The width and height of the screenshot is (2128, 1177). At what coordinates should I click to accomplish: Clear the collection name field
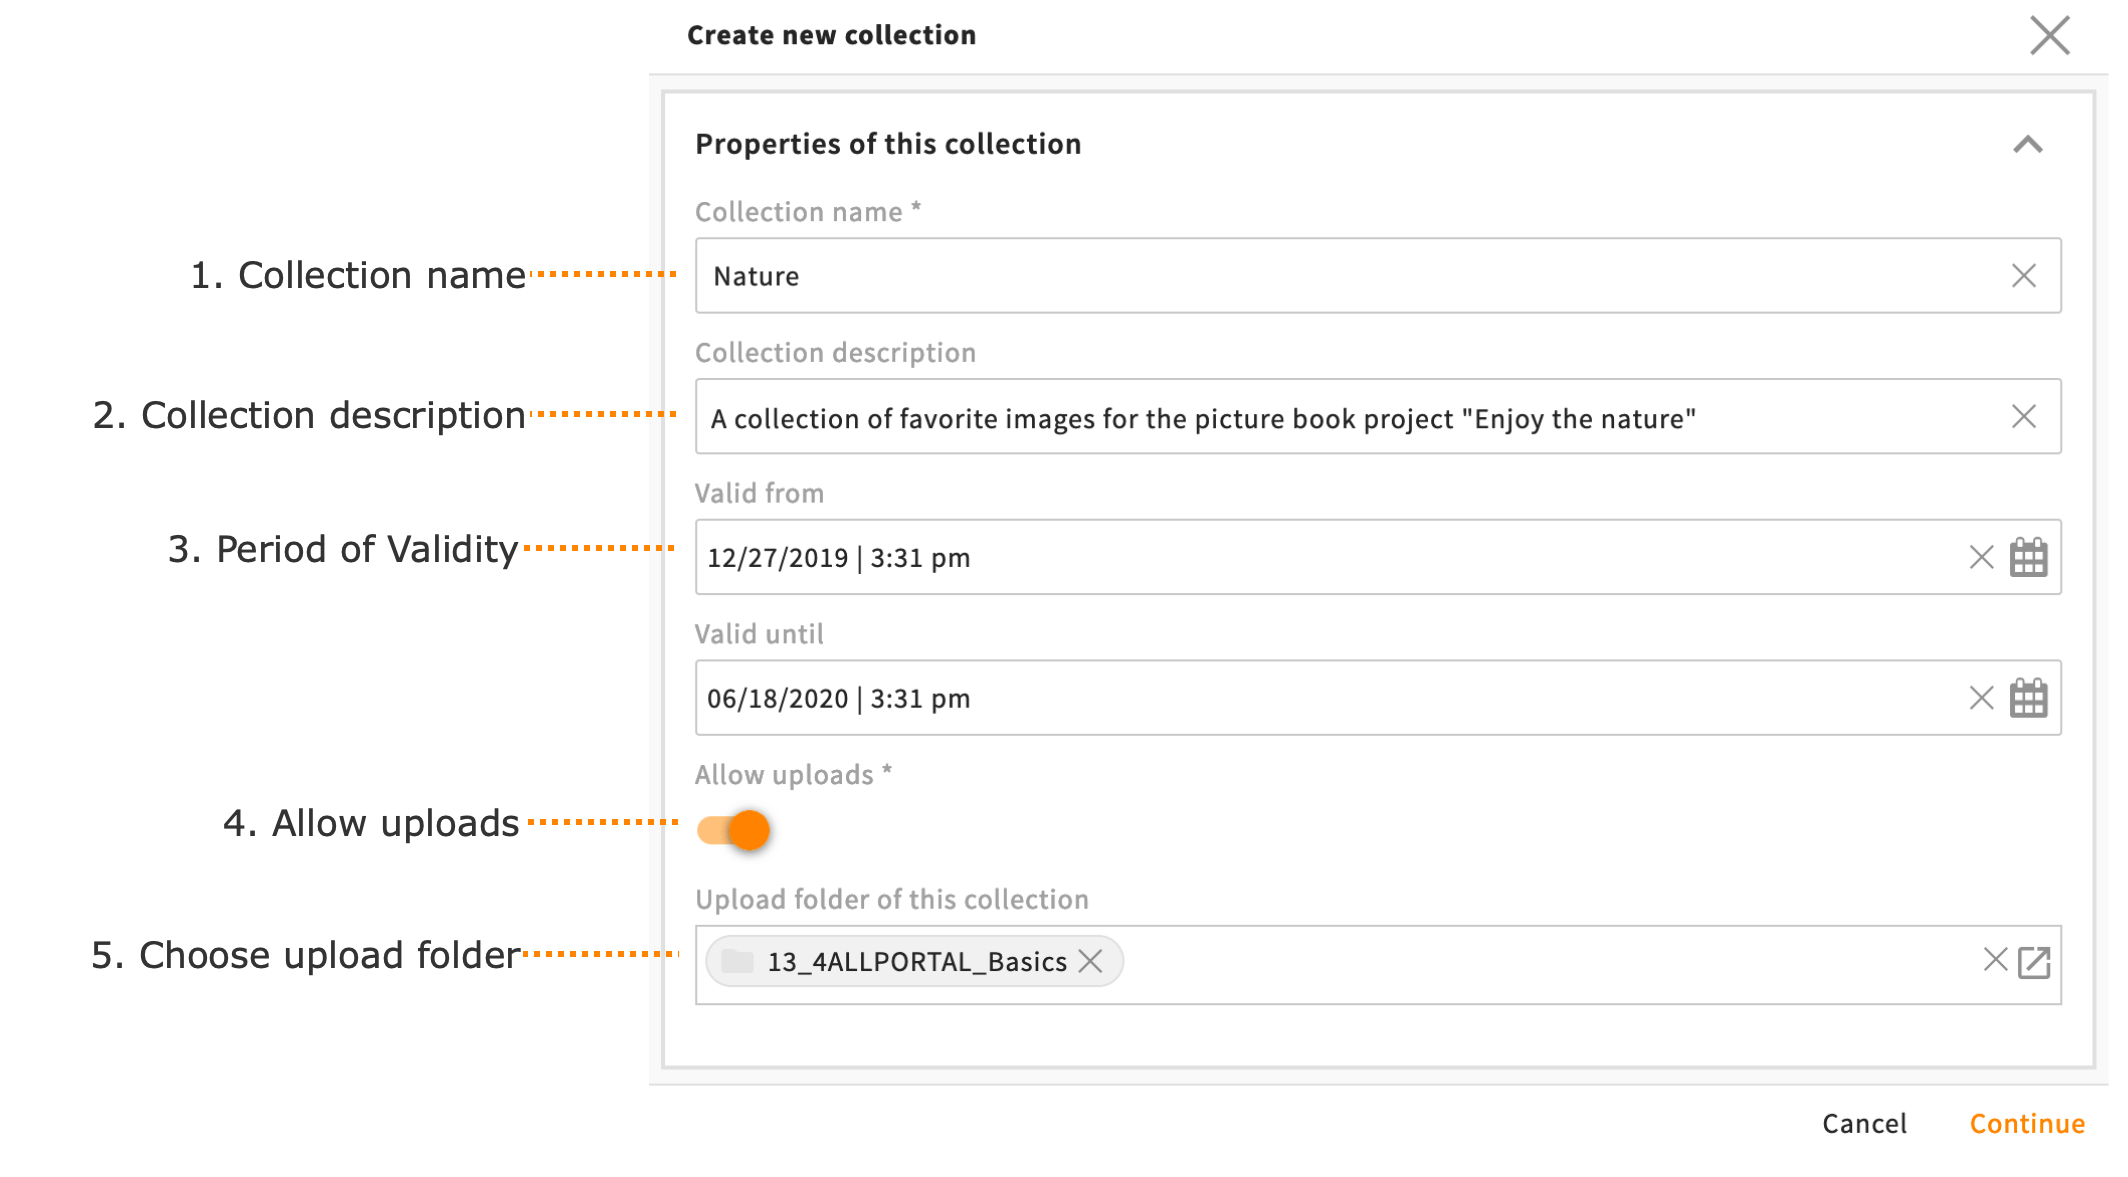pyautogui.click(x=2025, y=275)
